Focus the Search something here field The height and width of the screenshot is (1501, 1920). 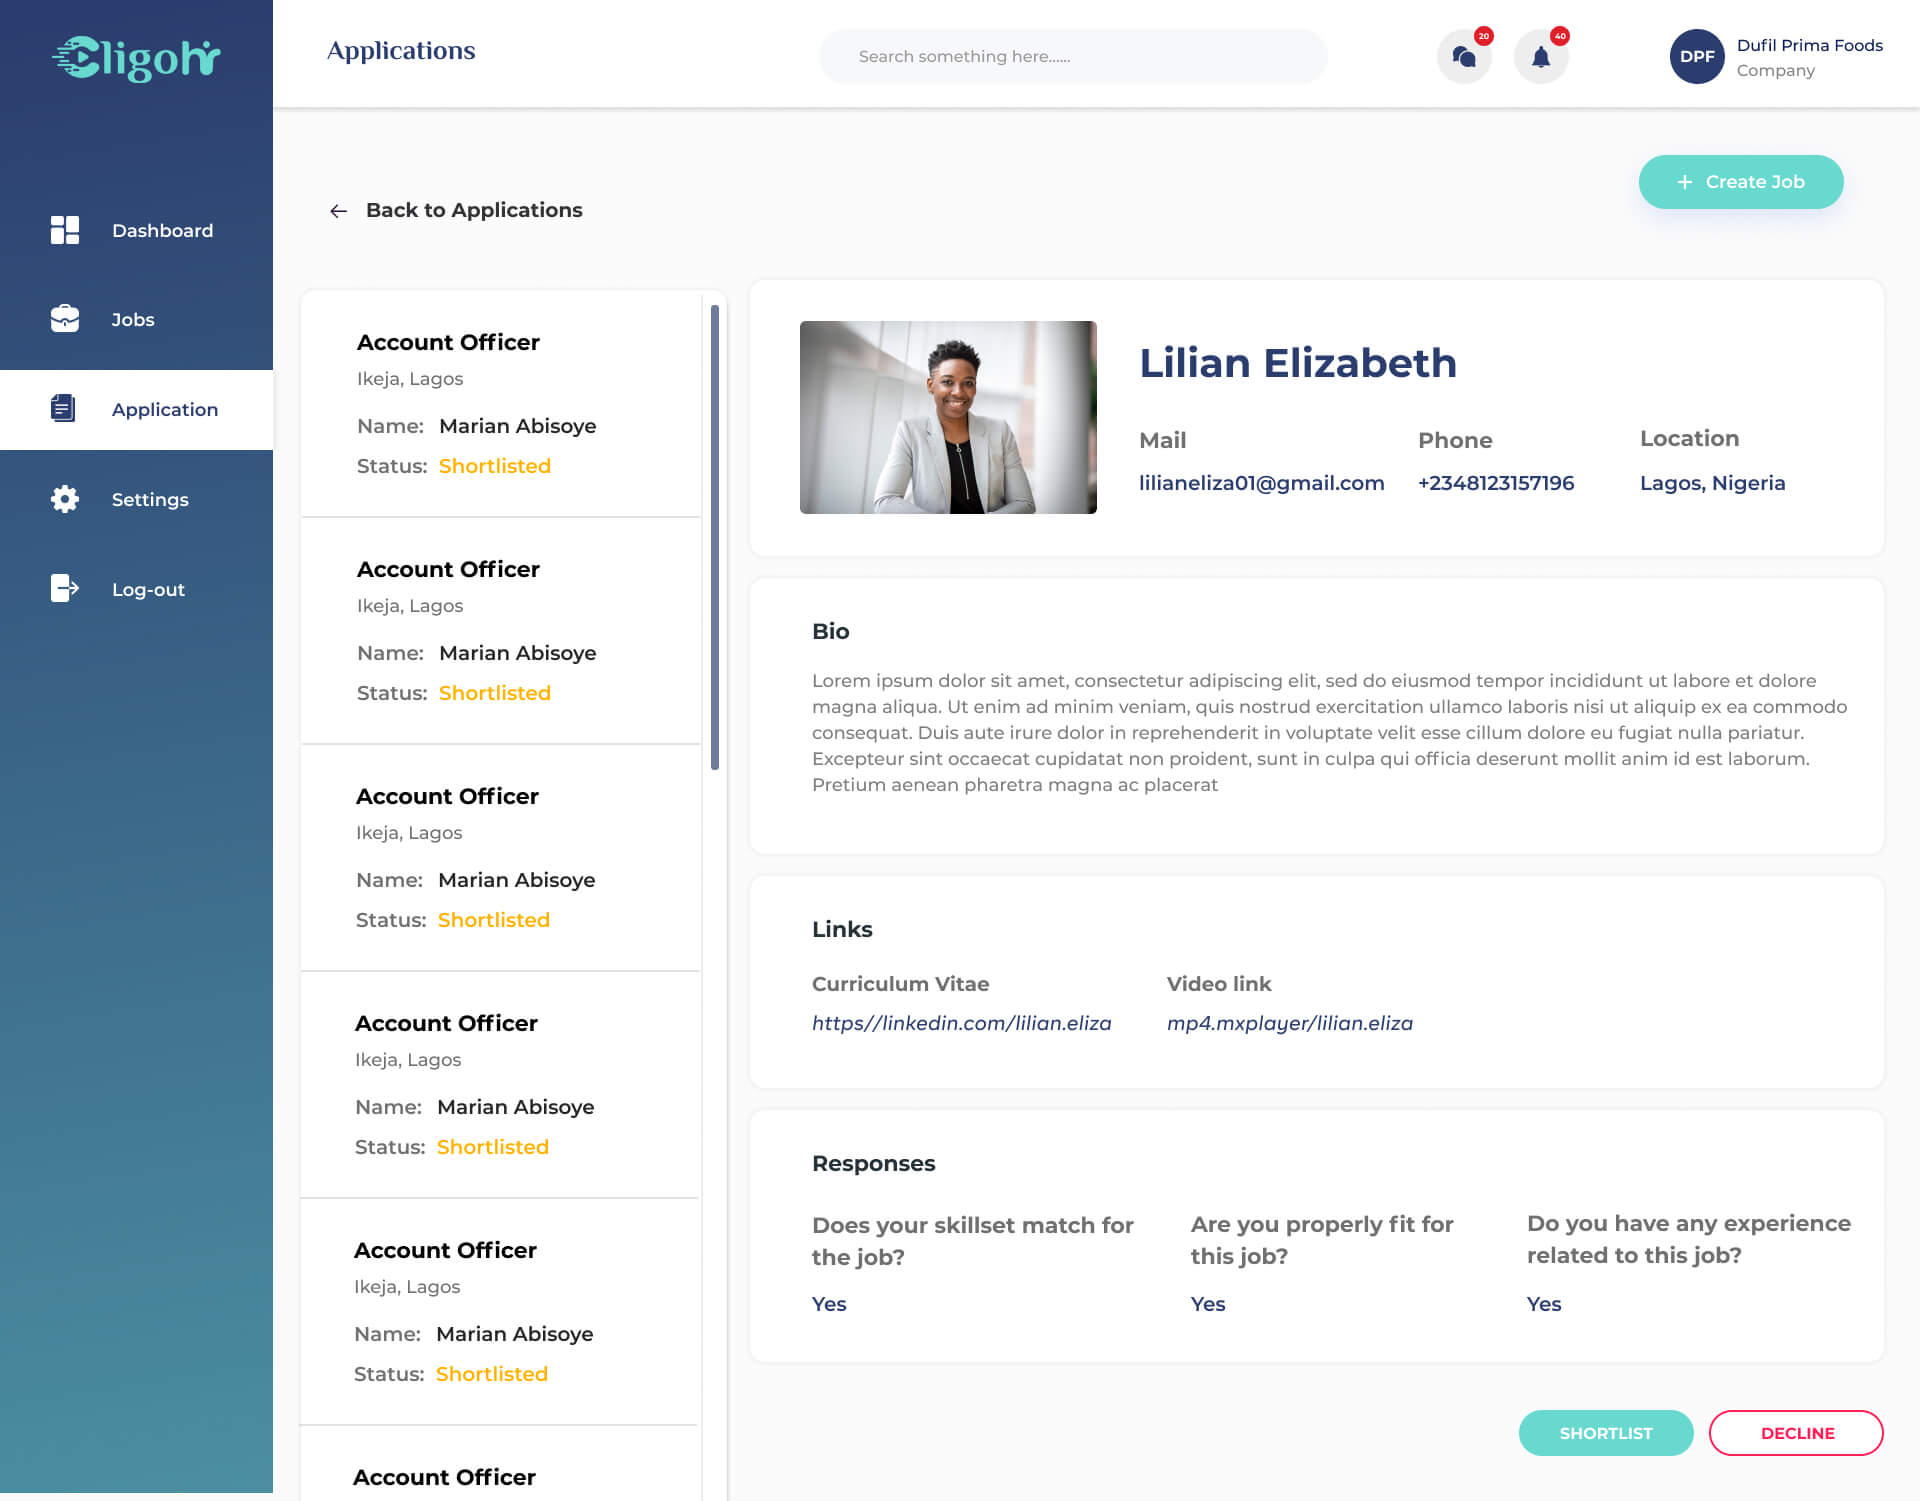pos(1073,56)
